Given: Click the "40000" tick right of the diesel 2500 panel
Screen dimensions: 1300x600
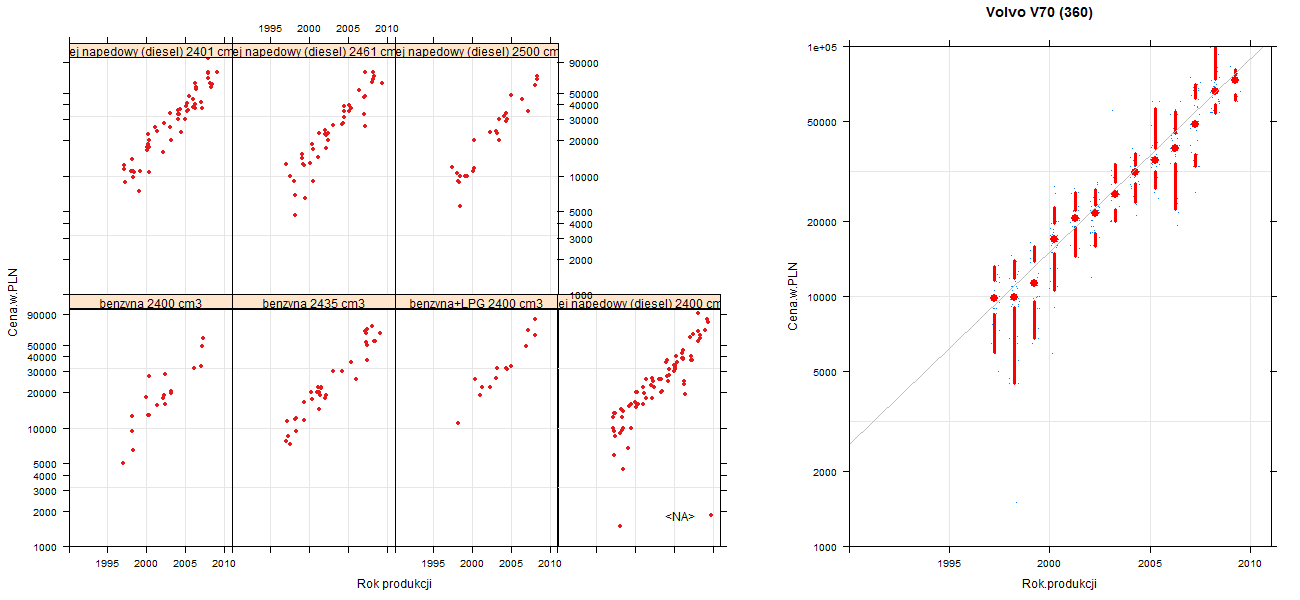Looking at the screenshot, I should pyautogui.click(x=584, y=105).
